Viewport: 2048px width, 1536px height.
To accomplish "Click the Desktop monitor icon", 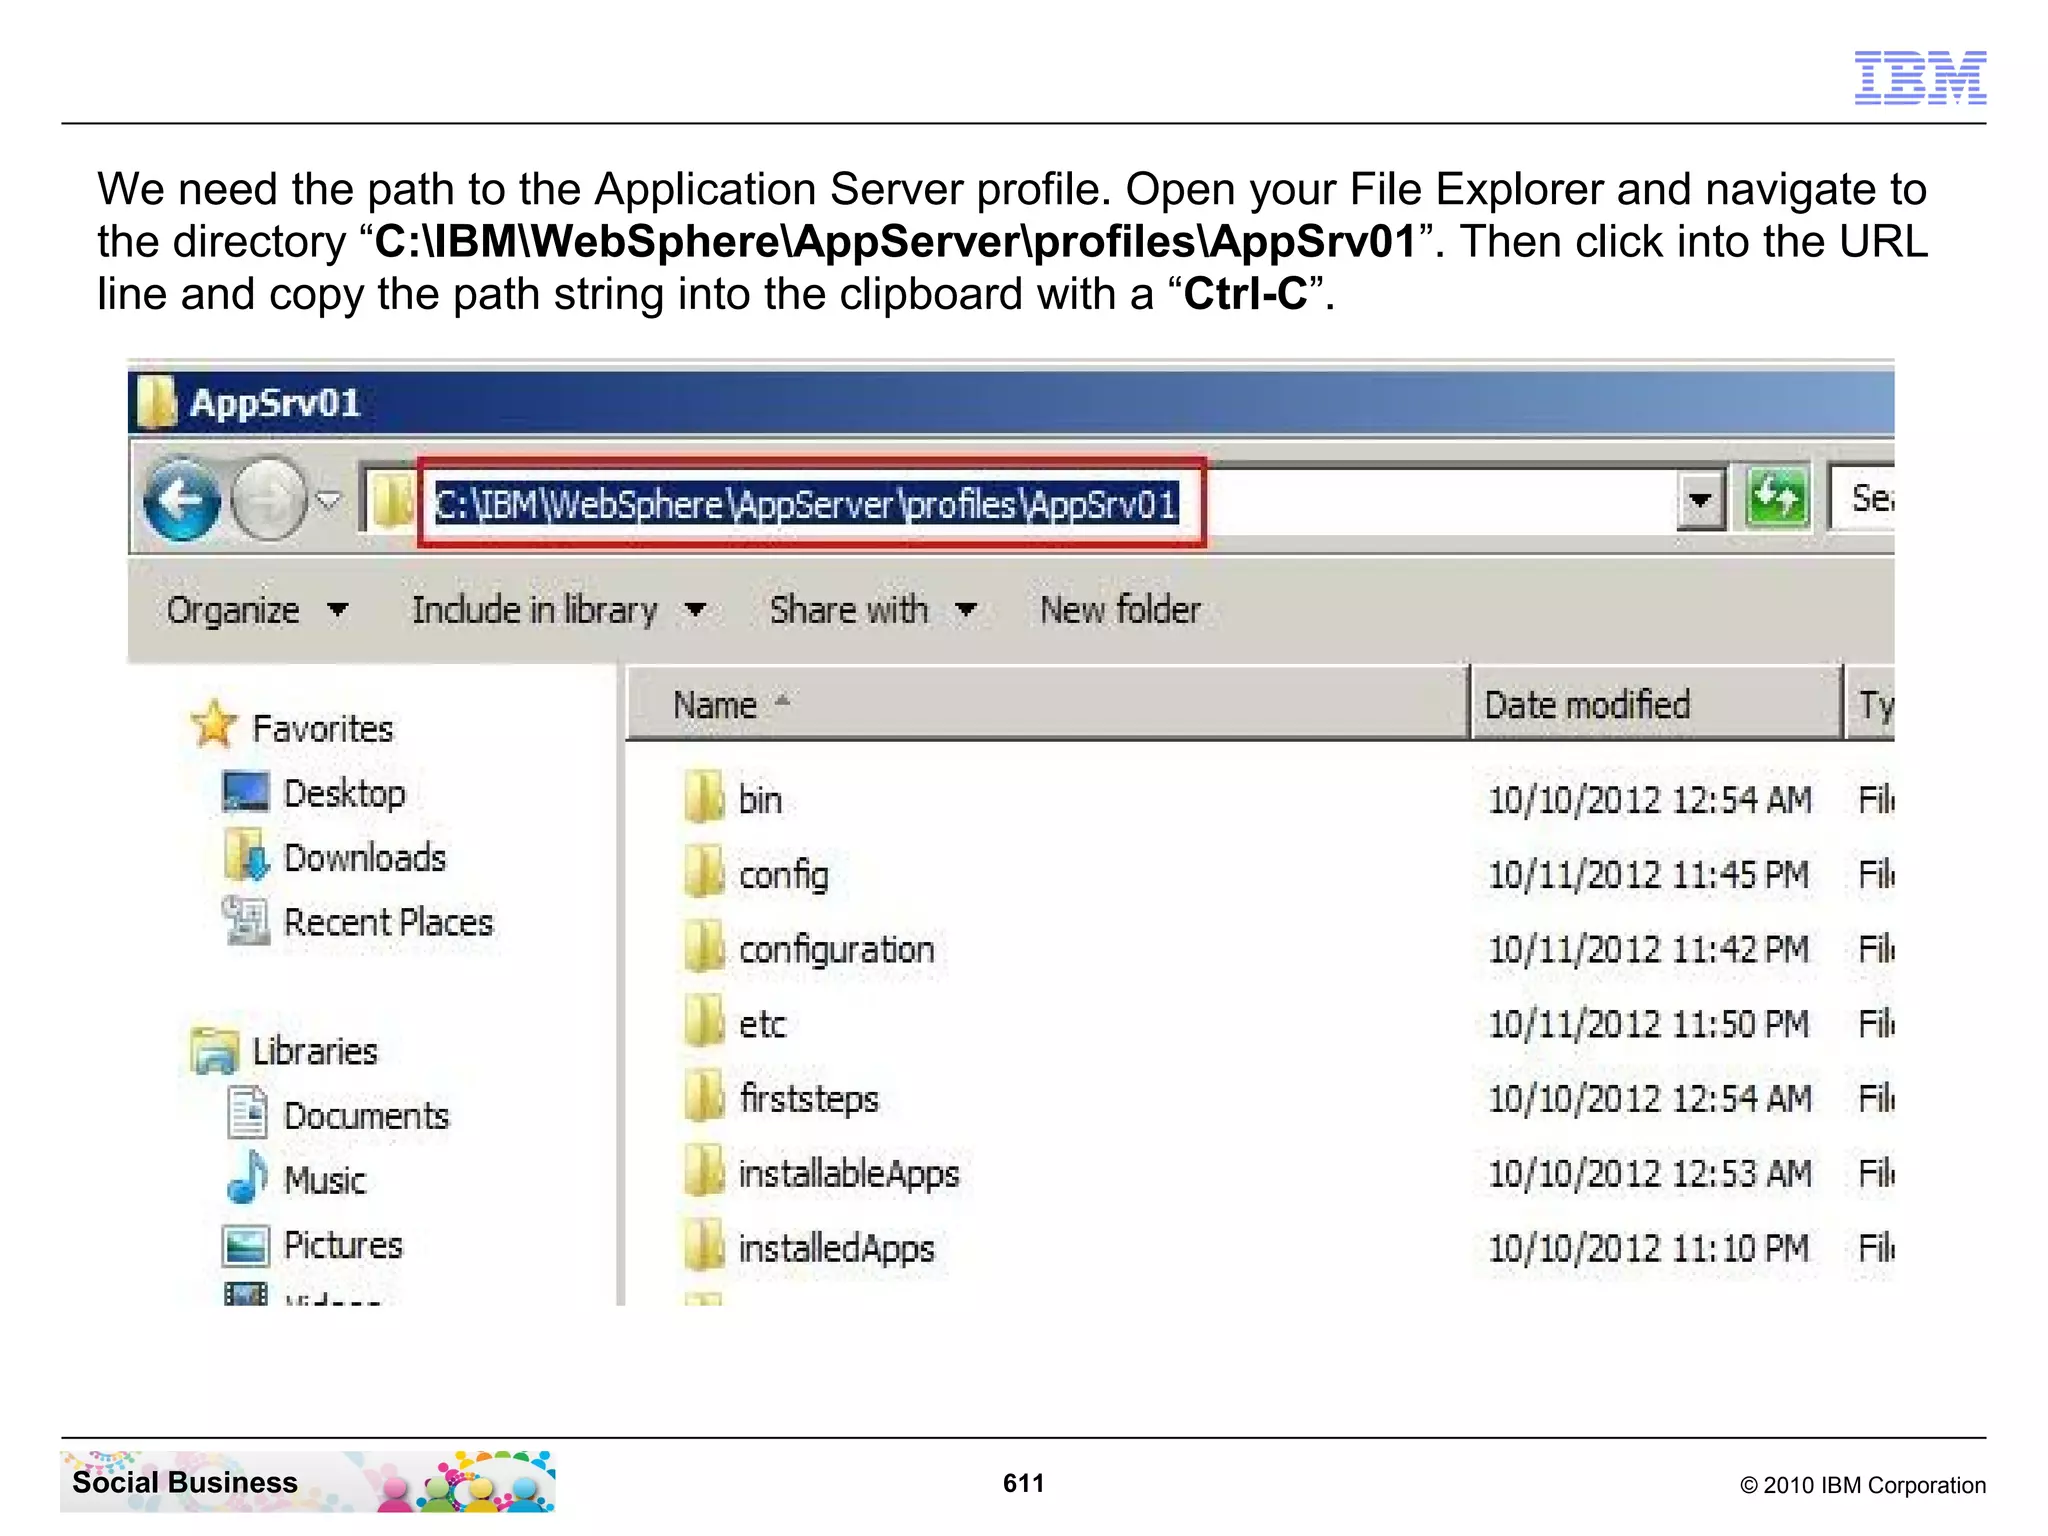I will (246, 792).
